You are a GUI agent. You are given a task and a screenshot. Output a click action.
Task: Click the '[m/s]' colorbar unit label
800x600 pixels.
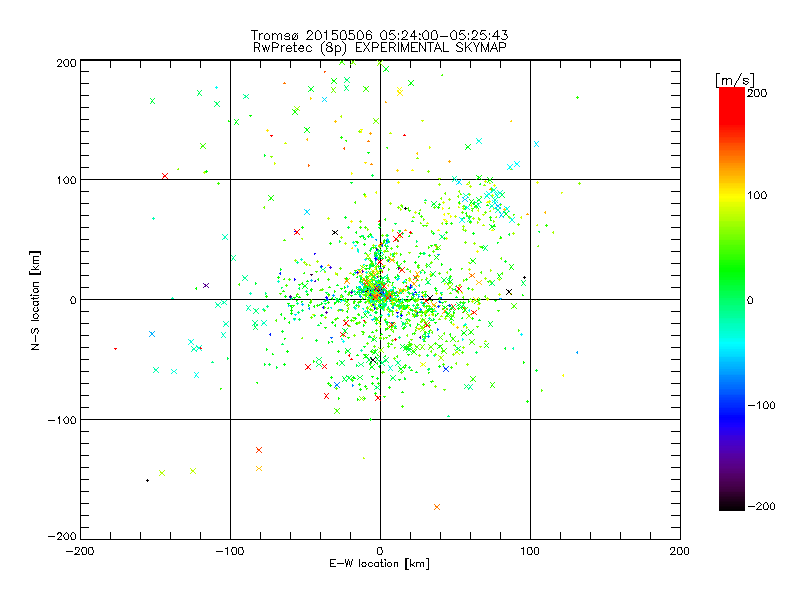click(735, 80)
